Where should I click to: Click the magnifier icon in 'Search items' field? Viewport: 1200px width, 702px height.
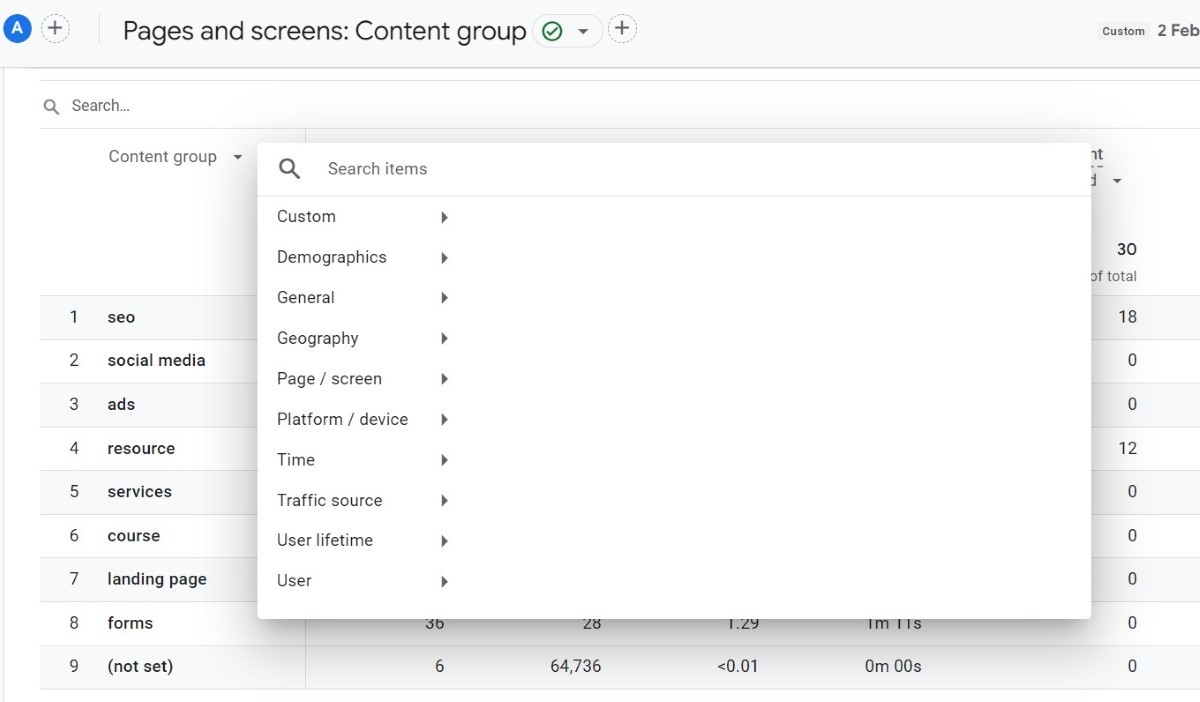click(x=290, y=169)
